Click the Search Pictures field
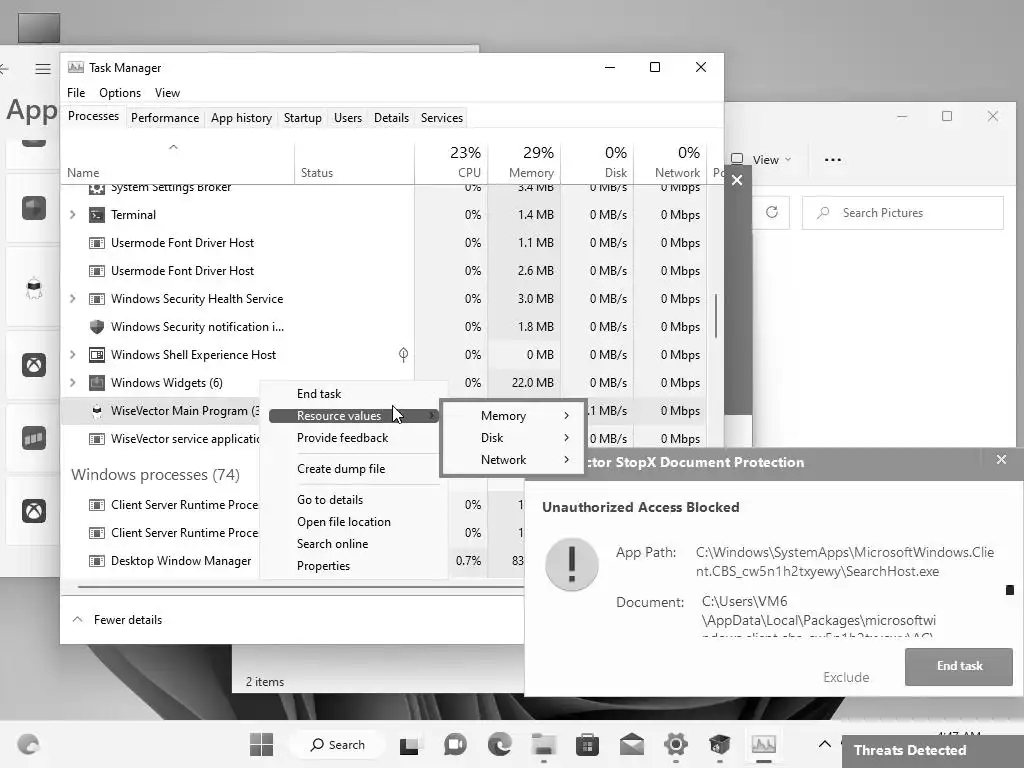The width and height of the screenshot is (1024, 768). (903, 213)
